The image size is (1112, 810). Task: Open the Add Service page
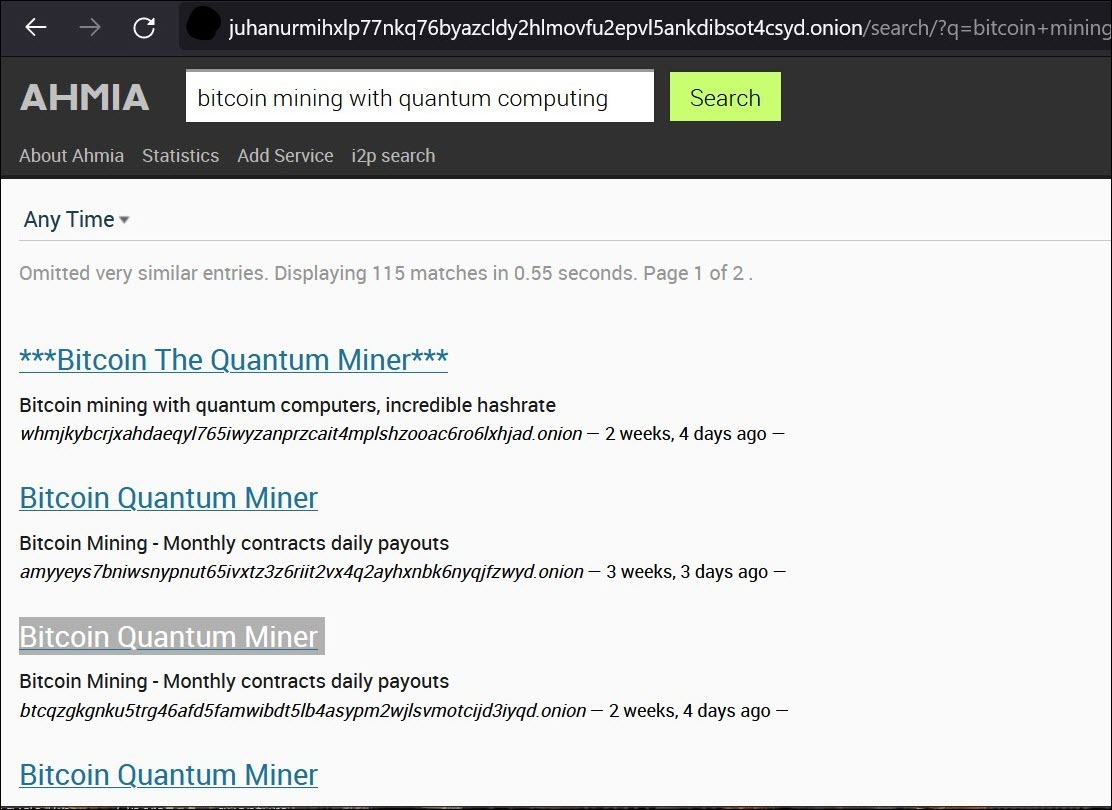285,155
